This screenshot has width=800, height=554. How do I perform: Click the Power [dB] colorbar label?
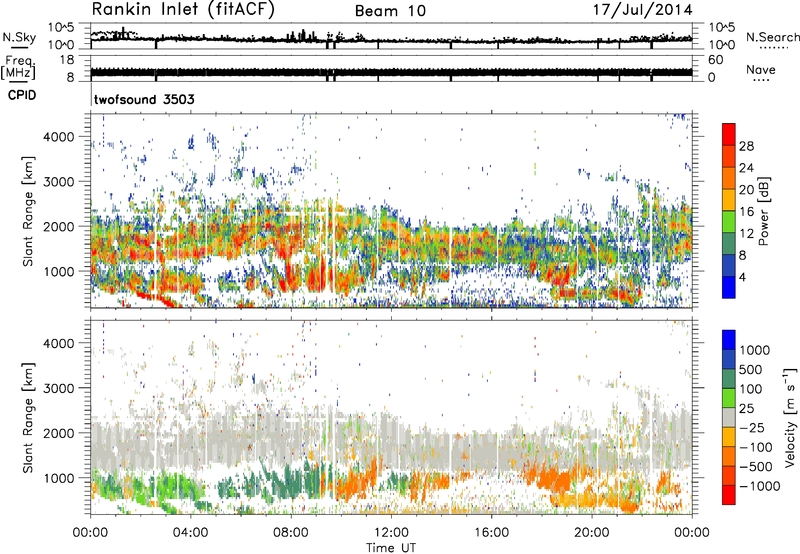click(763, 211)
